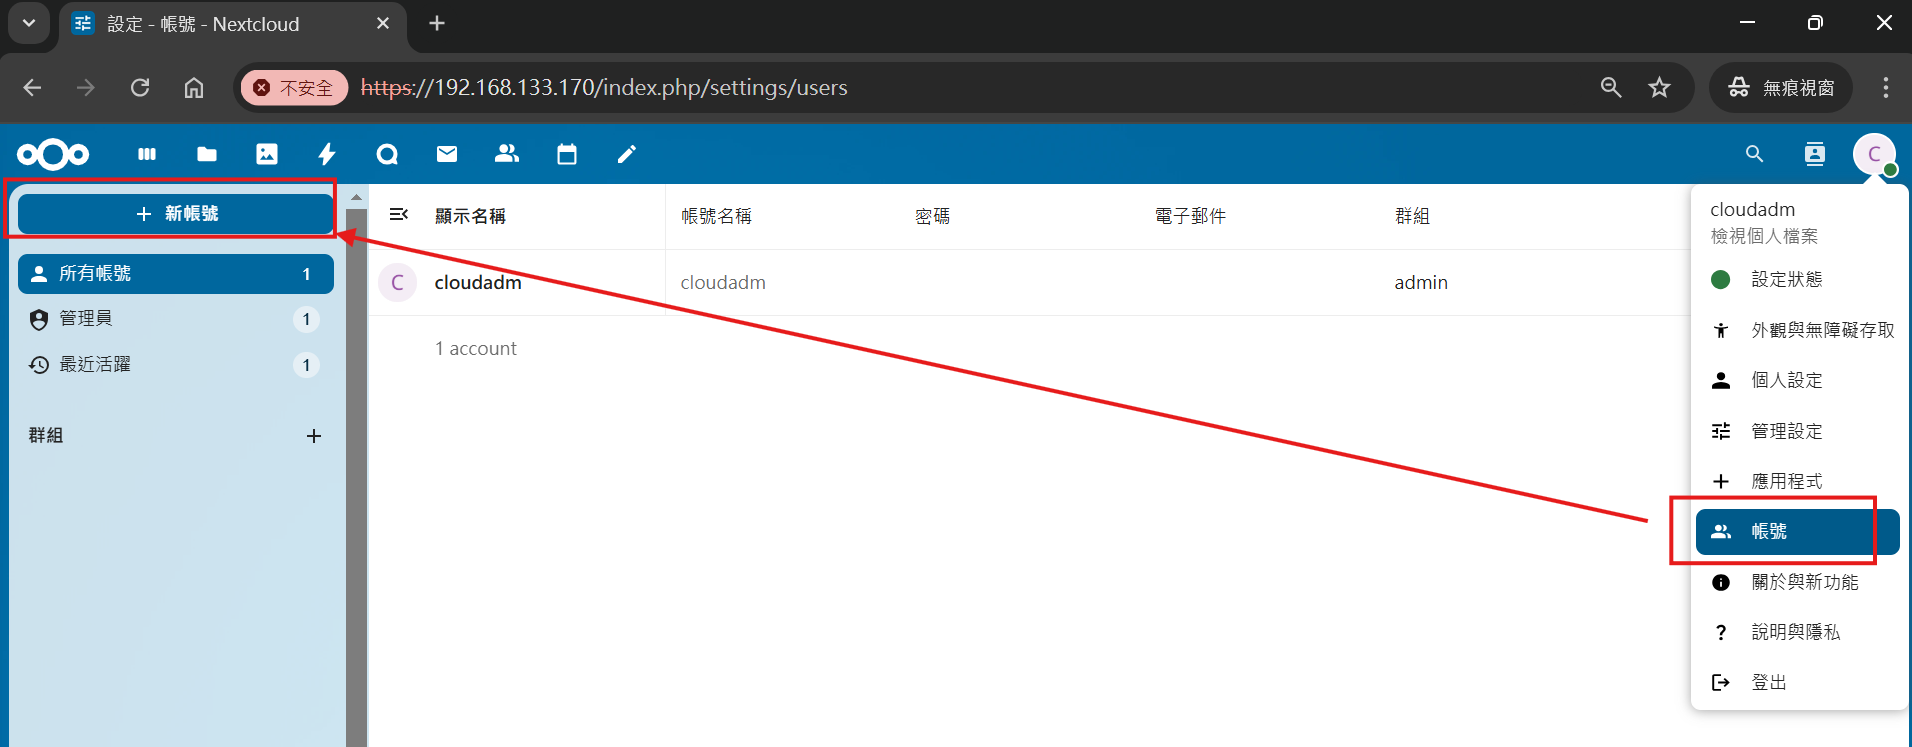Open 檢視個人檔案 profile link
This screenshot has width=1912, height=747.
[x=1764, y=236]
